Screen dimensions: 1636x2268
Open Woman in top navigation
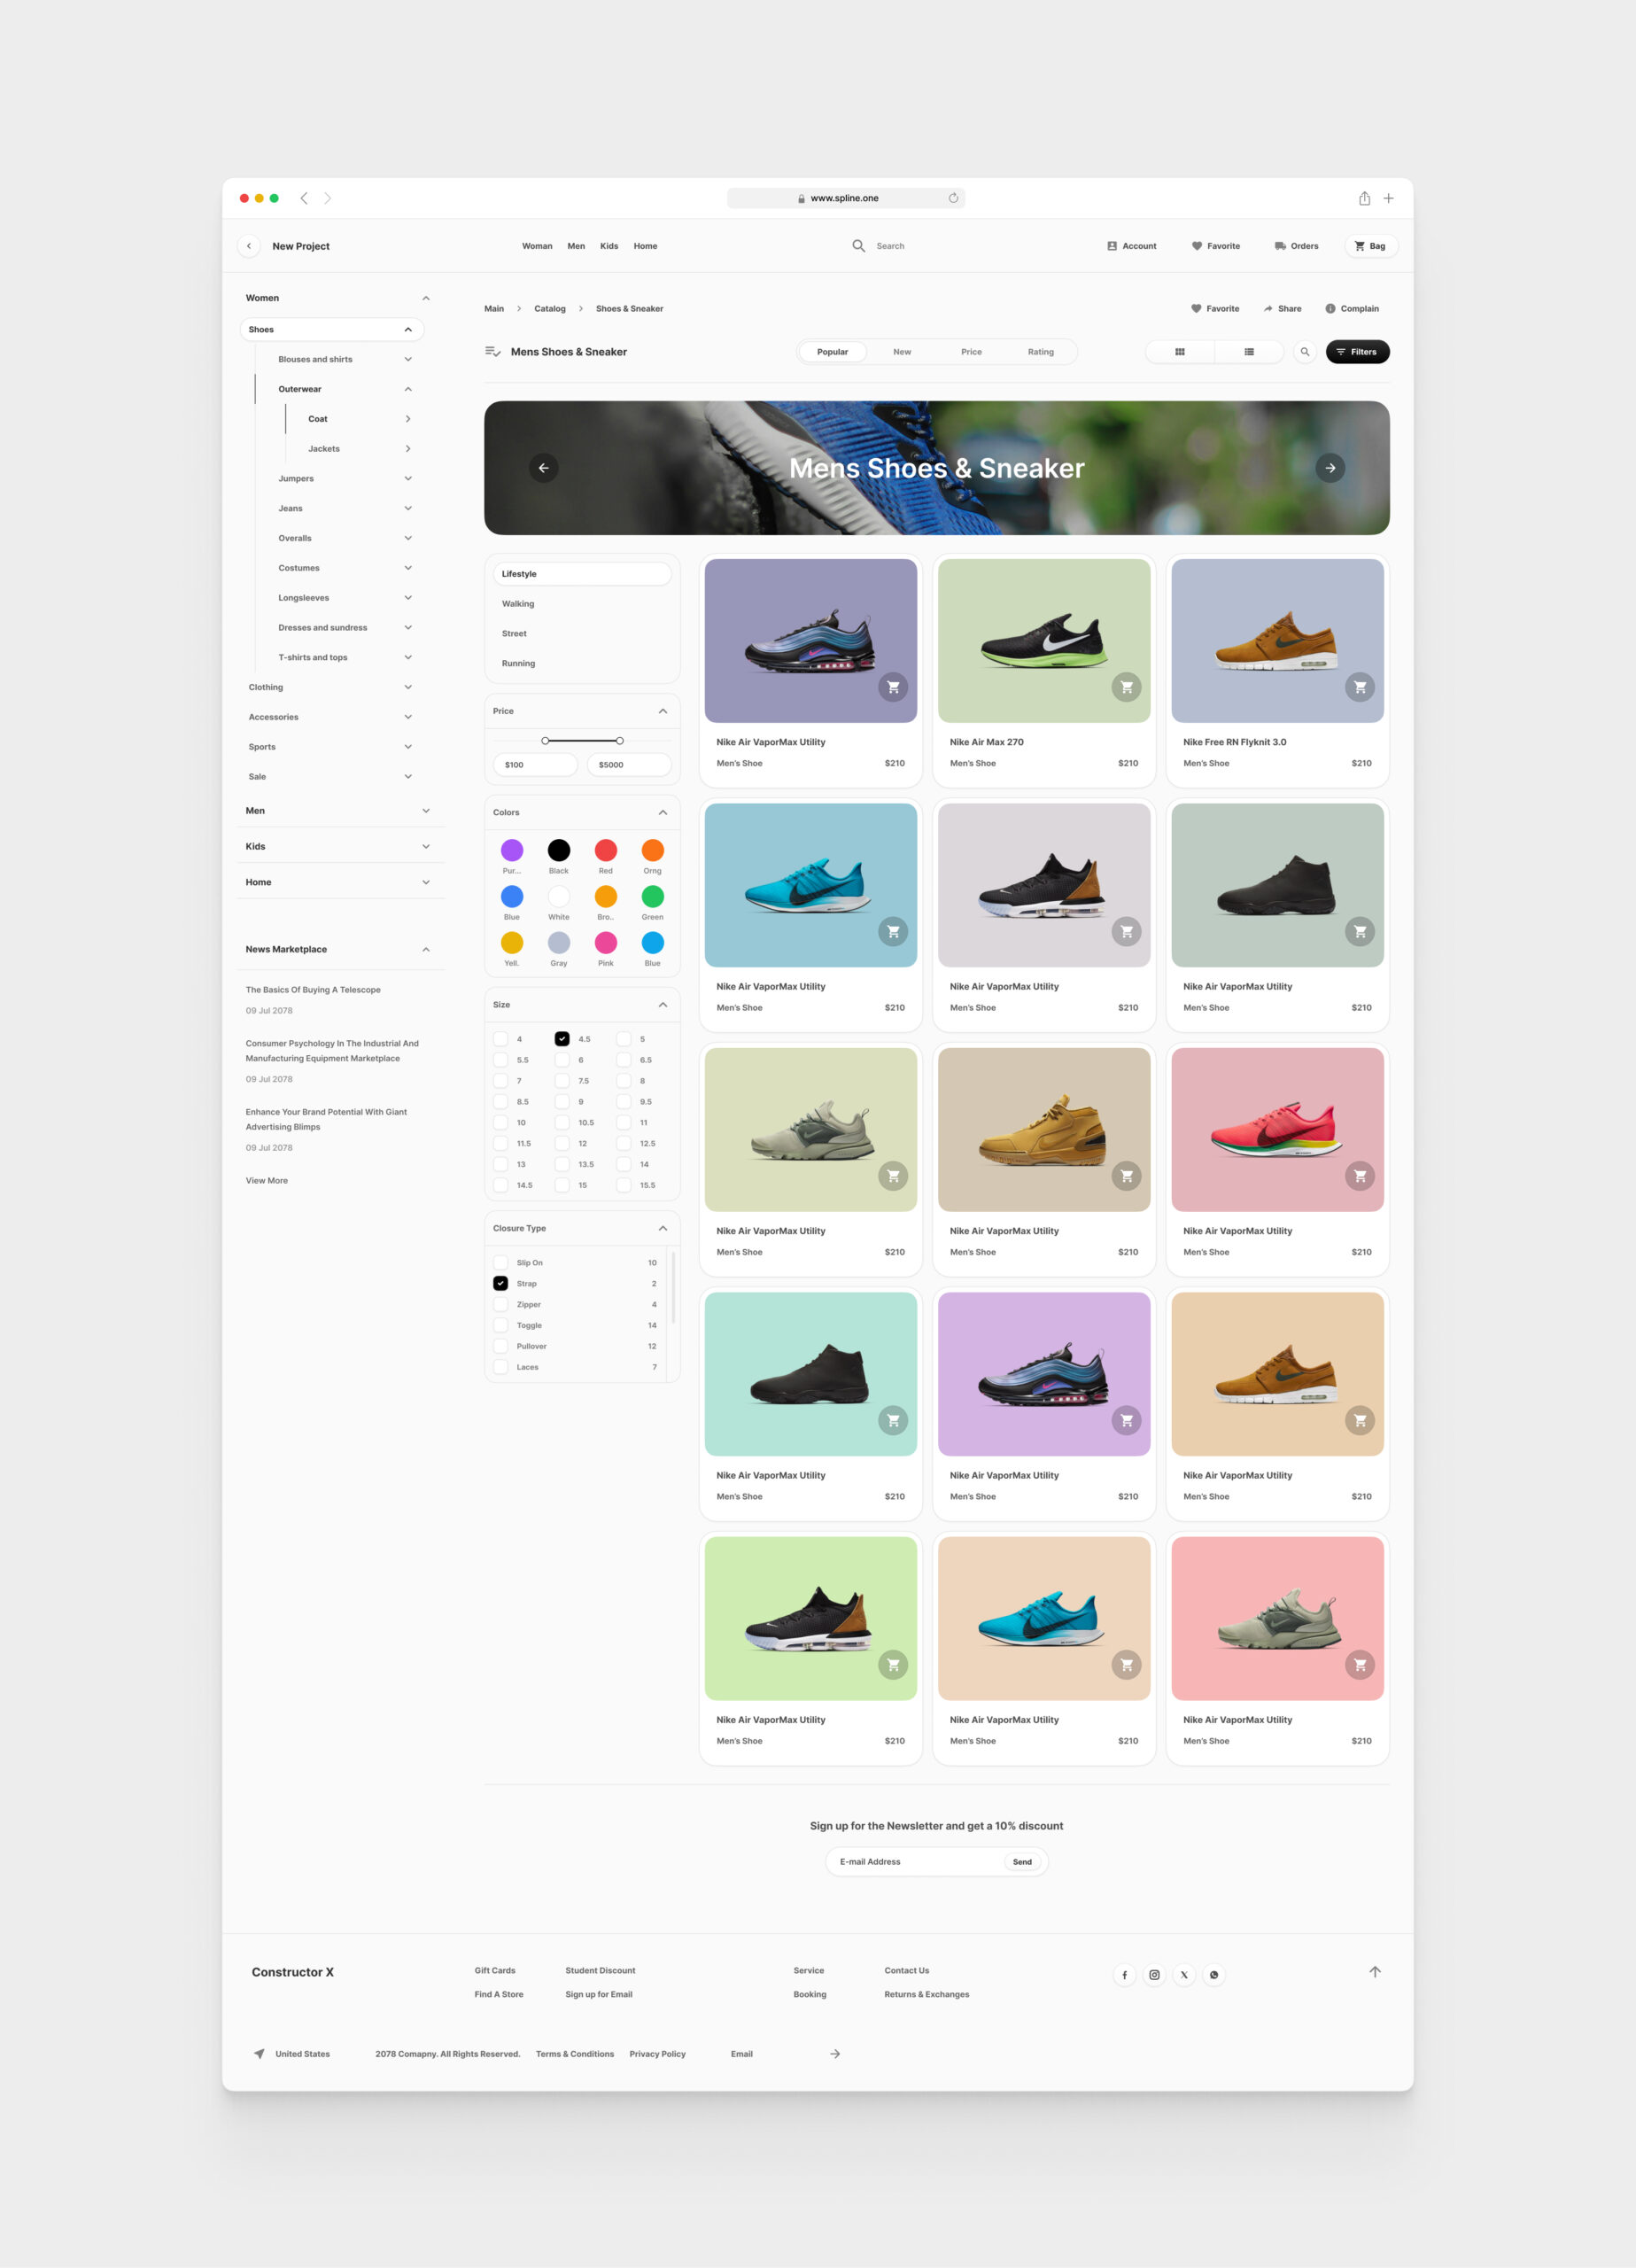537,246
